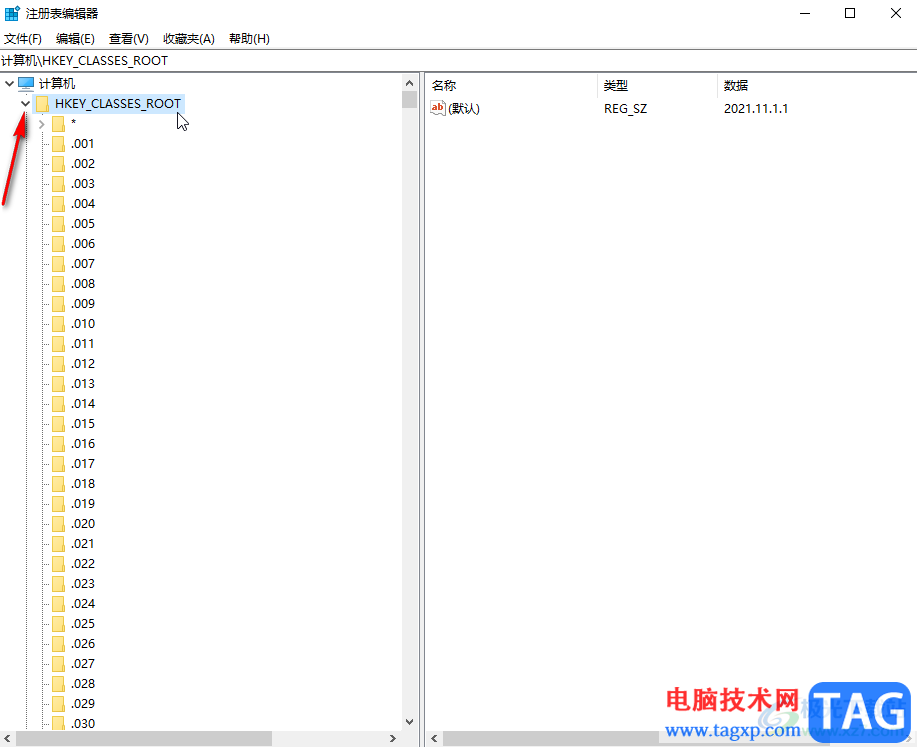
Task: Click the .019 key folder icon
Action: (58, 504)
